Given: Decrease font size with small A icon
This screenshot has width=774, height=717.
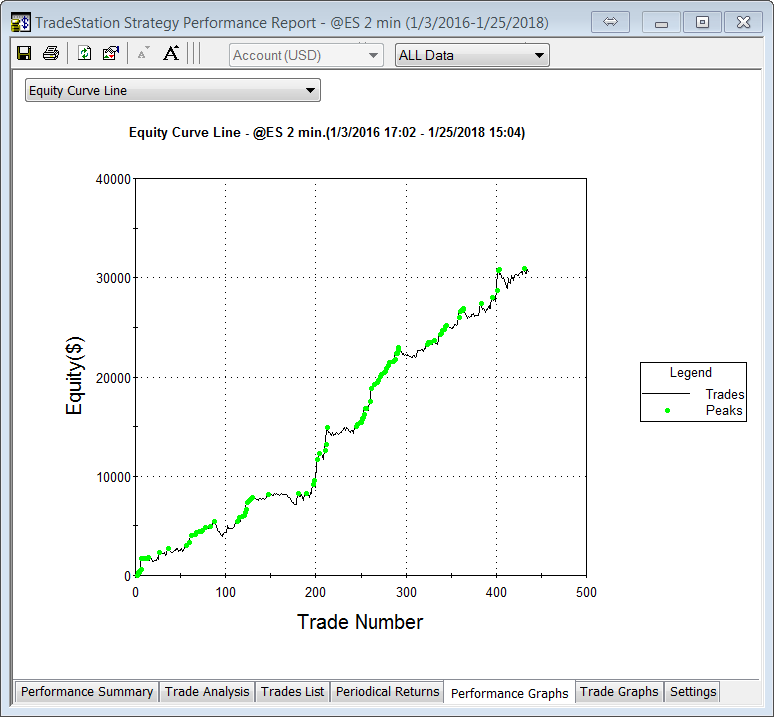Looking at the screenshot, I should 143,54.
